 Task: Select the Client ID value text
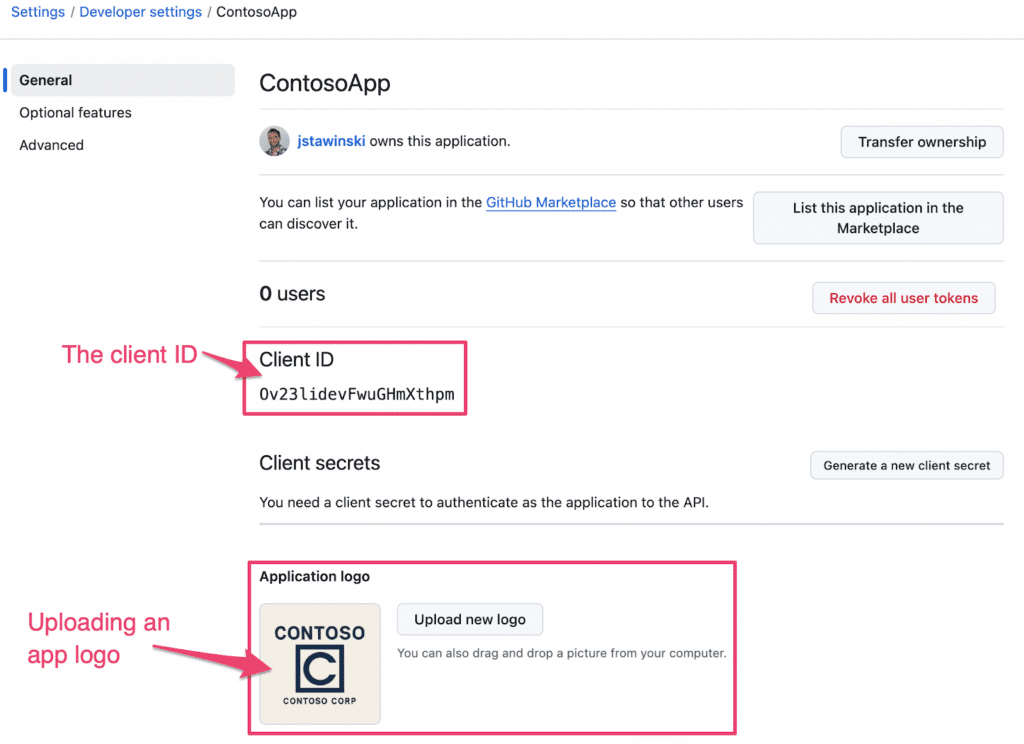357,392
